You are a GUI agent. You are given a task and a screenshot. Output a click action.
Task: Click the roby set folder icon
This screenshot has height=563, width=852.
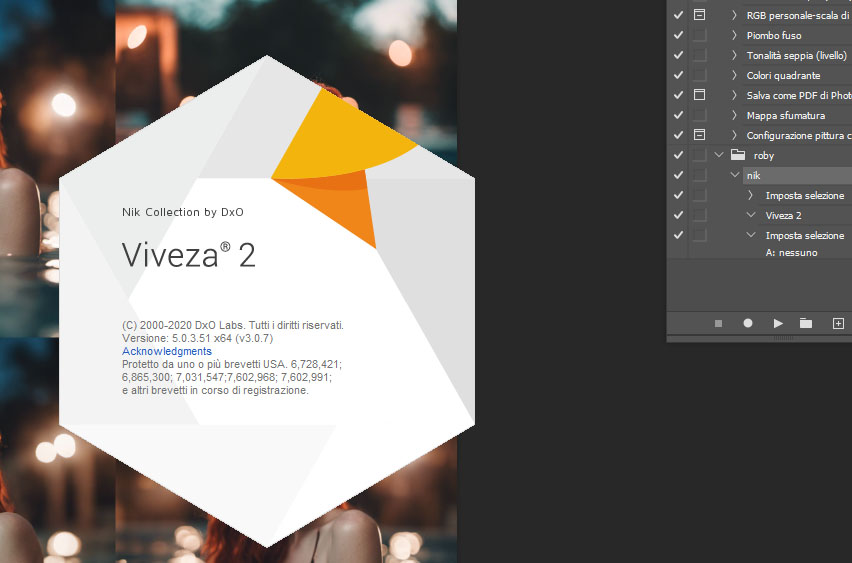click(737, 155)
